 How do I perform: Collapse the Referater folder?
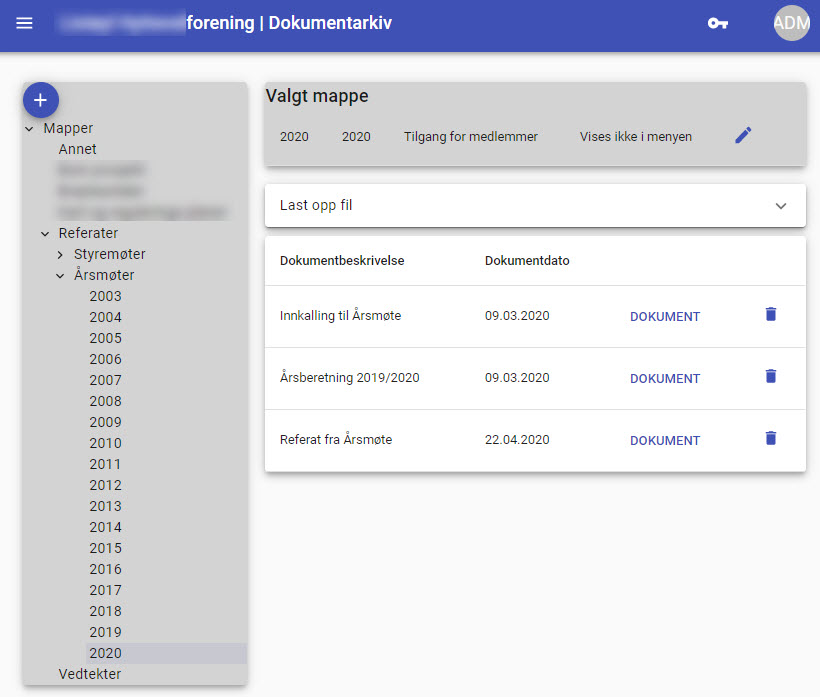pyautogui.click(x=45, y=234)
